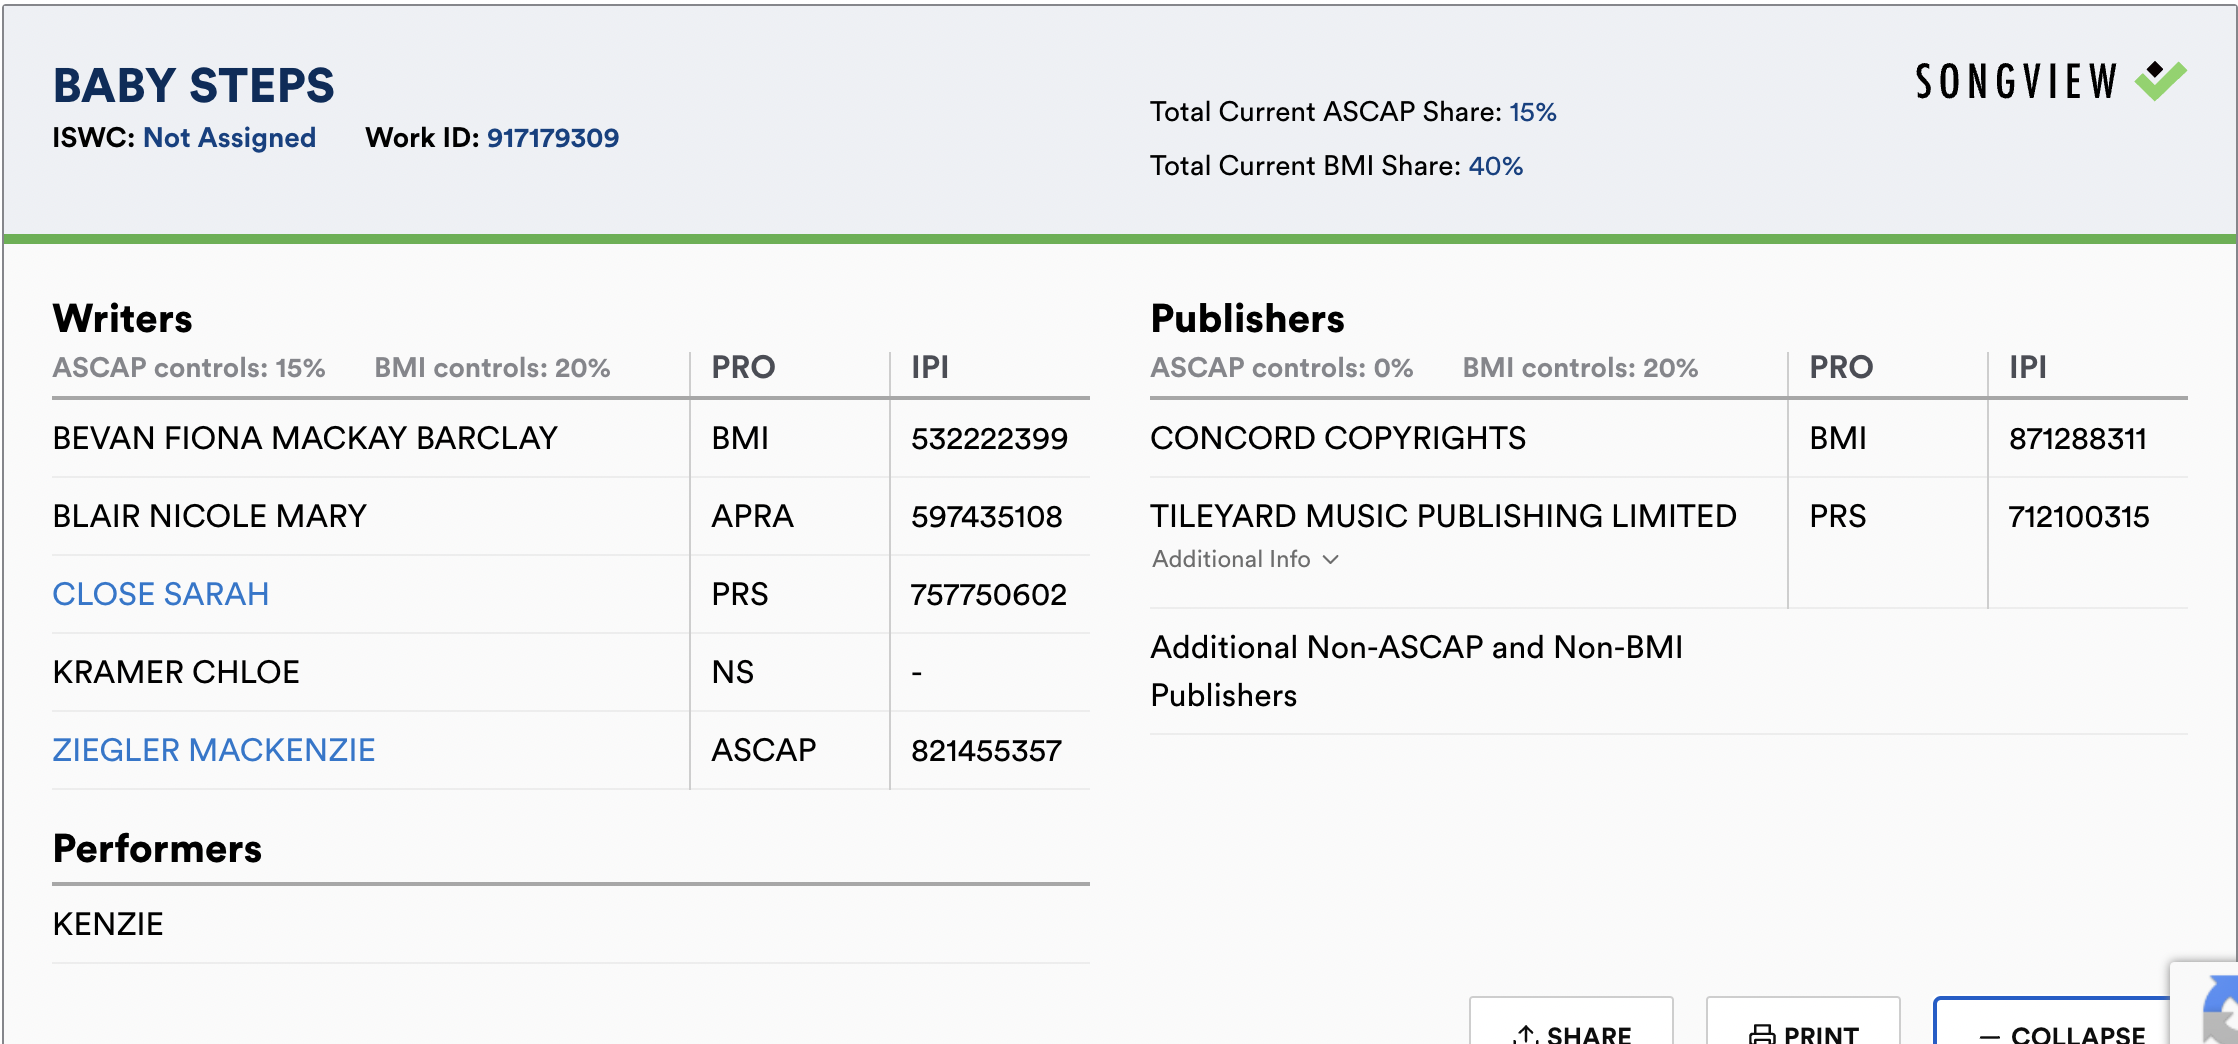The image size is (2238, 1044).
Task: Open writer link ZIEGLER MACKENZIE
Action: 214,750
